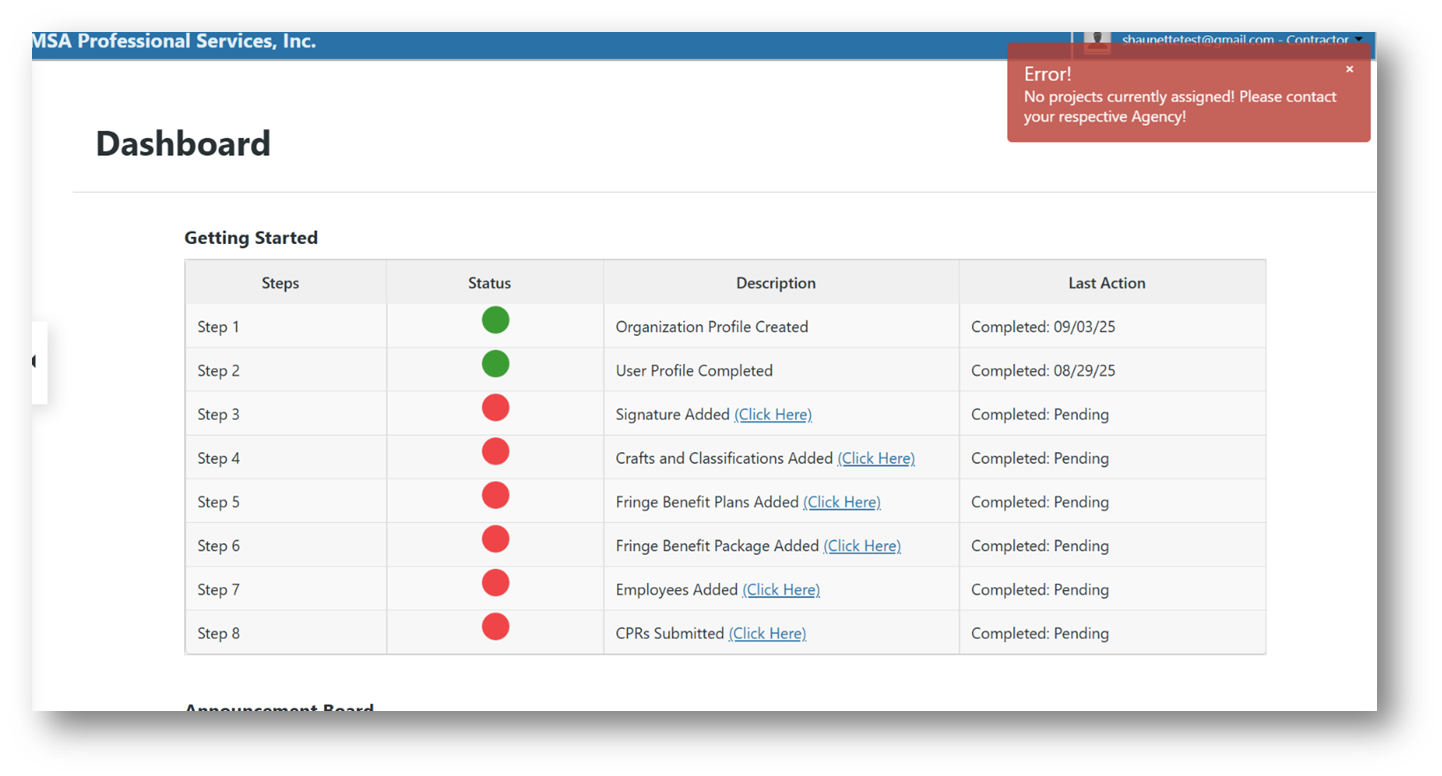Viewport: 1442px width, 776px height.
Task: Open the Fringe Benefit Package link
Action: (862, 545)
